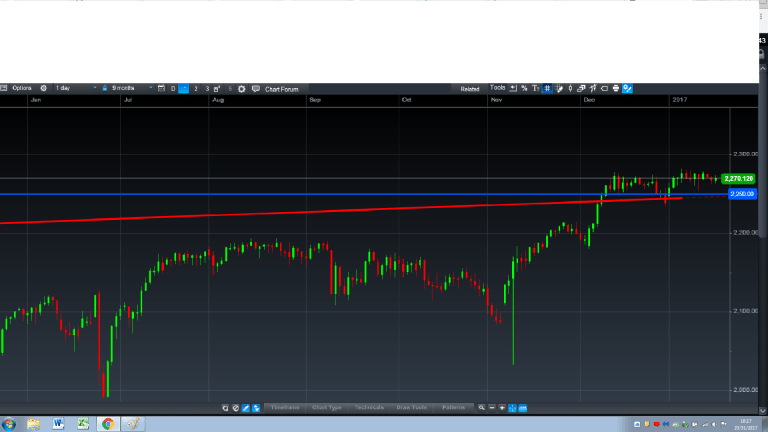Toggle the blue padlock before 9 months
This screenshot has height=432, width=768.
pyautogui.click(x=105, y=88)
